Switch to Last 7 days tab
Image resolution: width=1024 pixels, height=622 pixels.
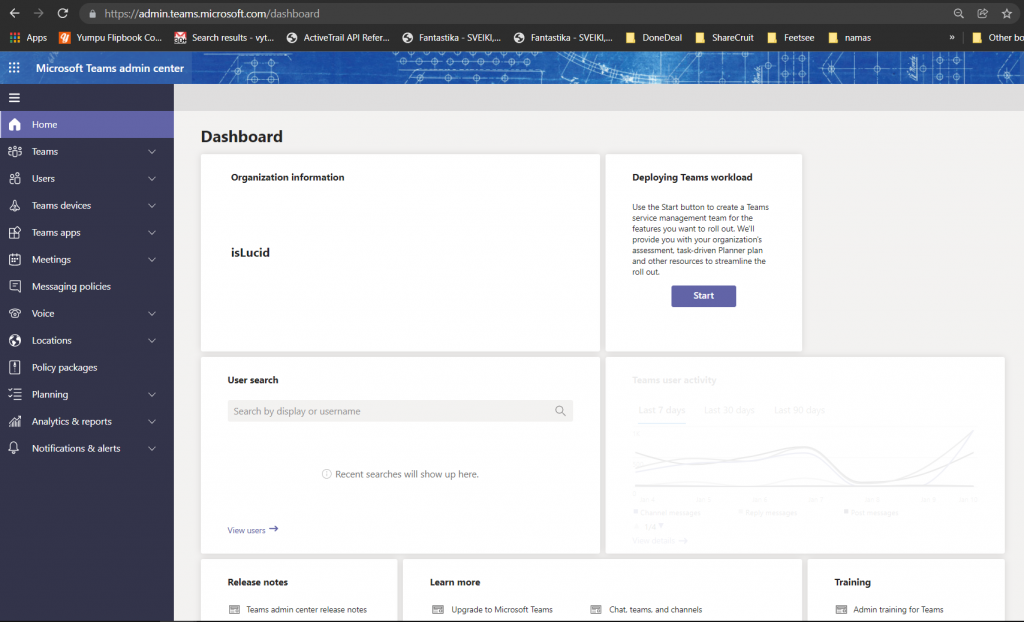tap(662, 410)
